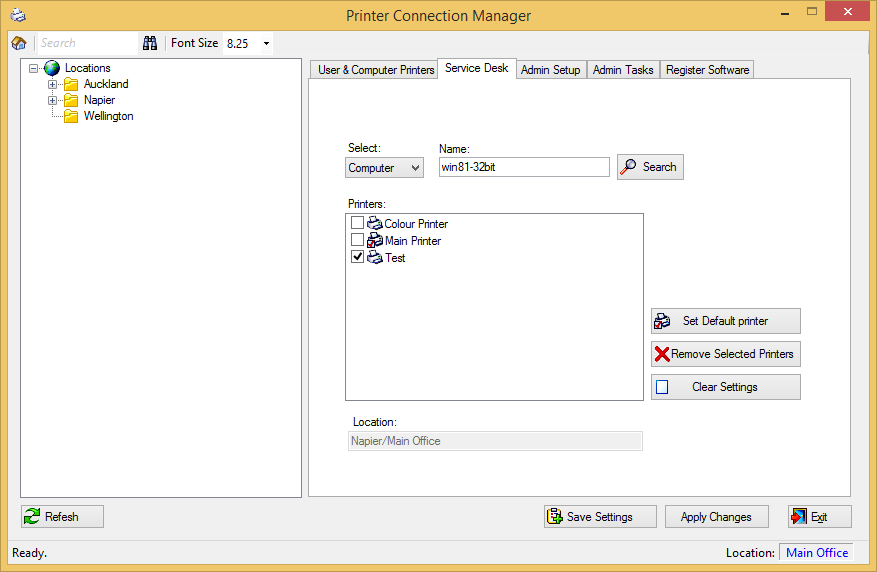The width and height of the screenshot is (877, 572).
Task: Click the home icon in the toolbar
Action: [x=18, y=43]
